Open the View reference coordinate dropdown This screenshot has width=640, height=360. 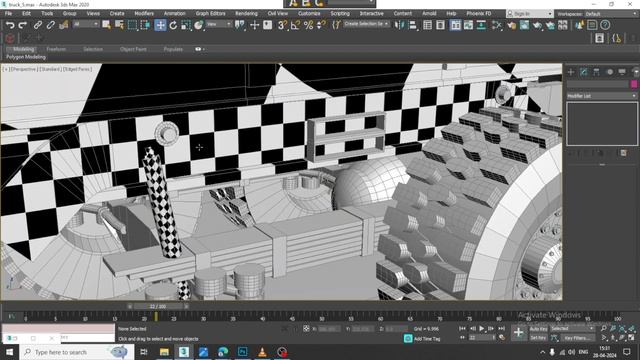coord(219,24)
